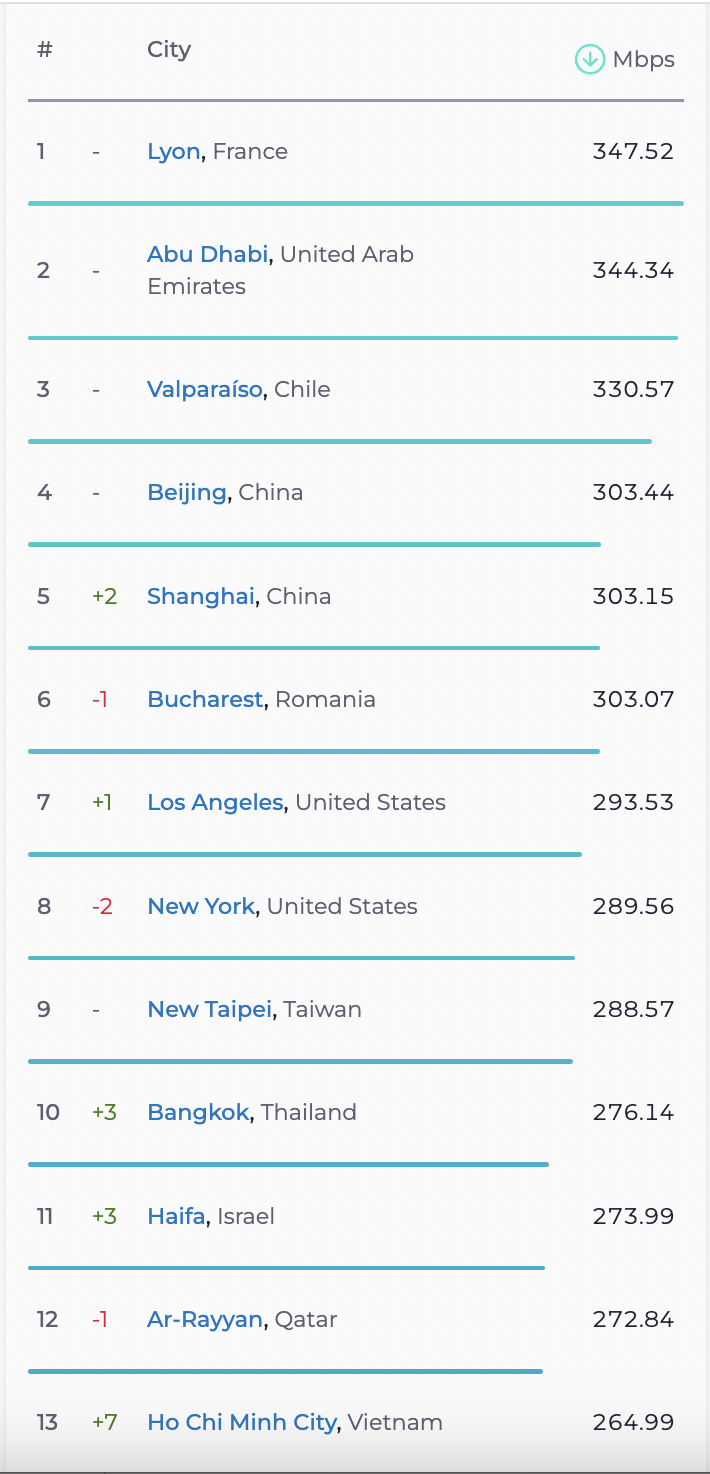Open the Haifa city link
Viewport: 710px width, 1474px height.
pyautogui.click(x=176, y=1216)
